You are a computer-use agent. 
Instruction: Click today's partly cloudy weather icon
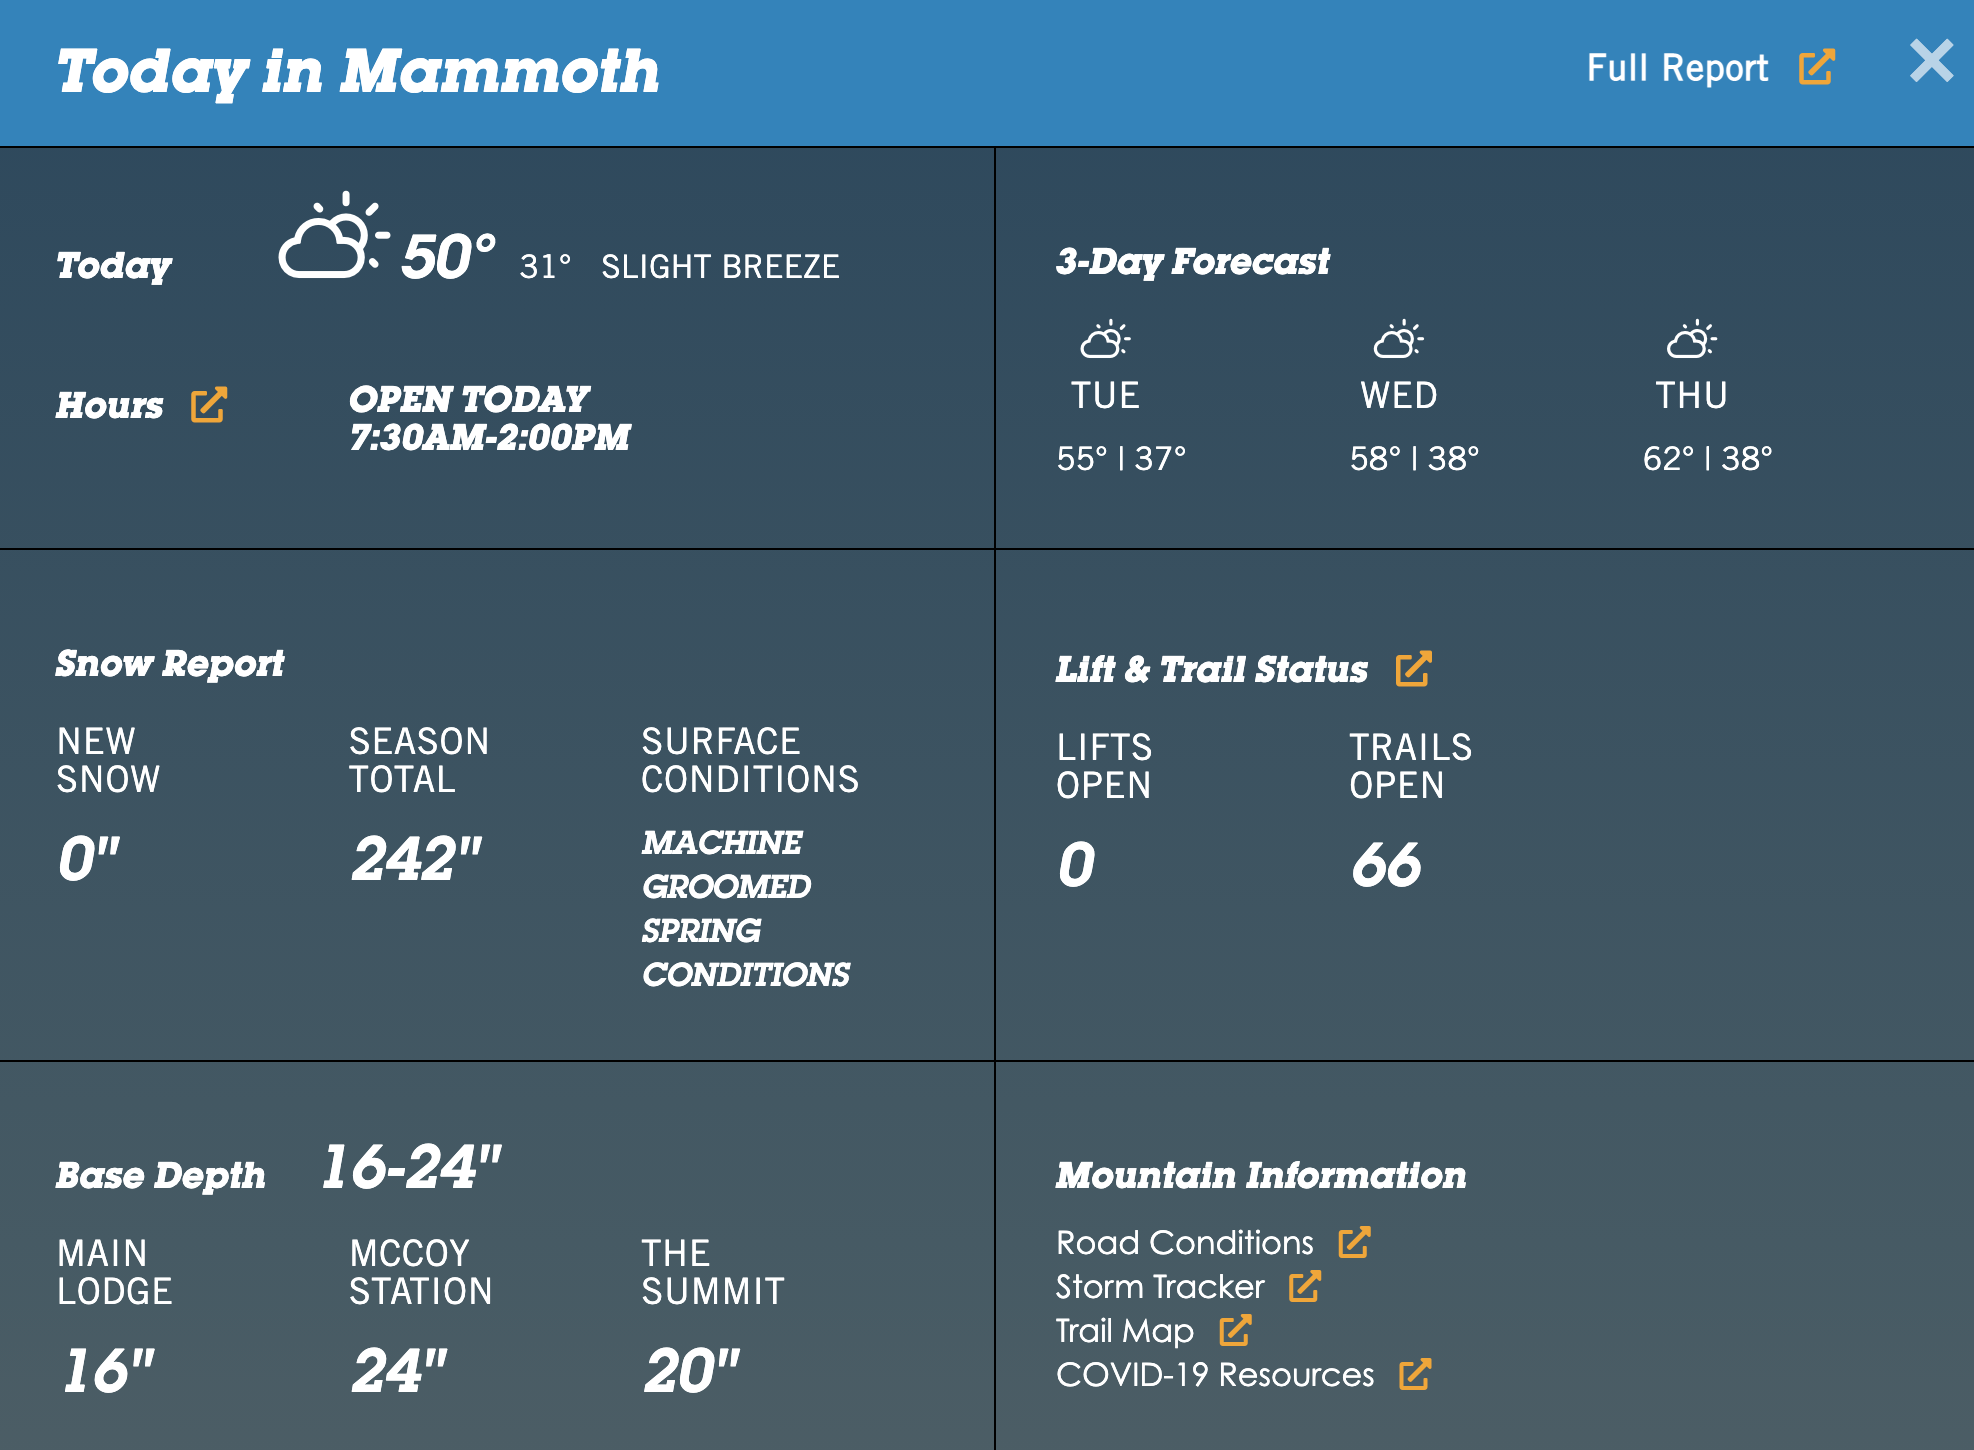pos(333,236)
